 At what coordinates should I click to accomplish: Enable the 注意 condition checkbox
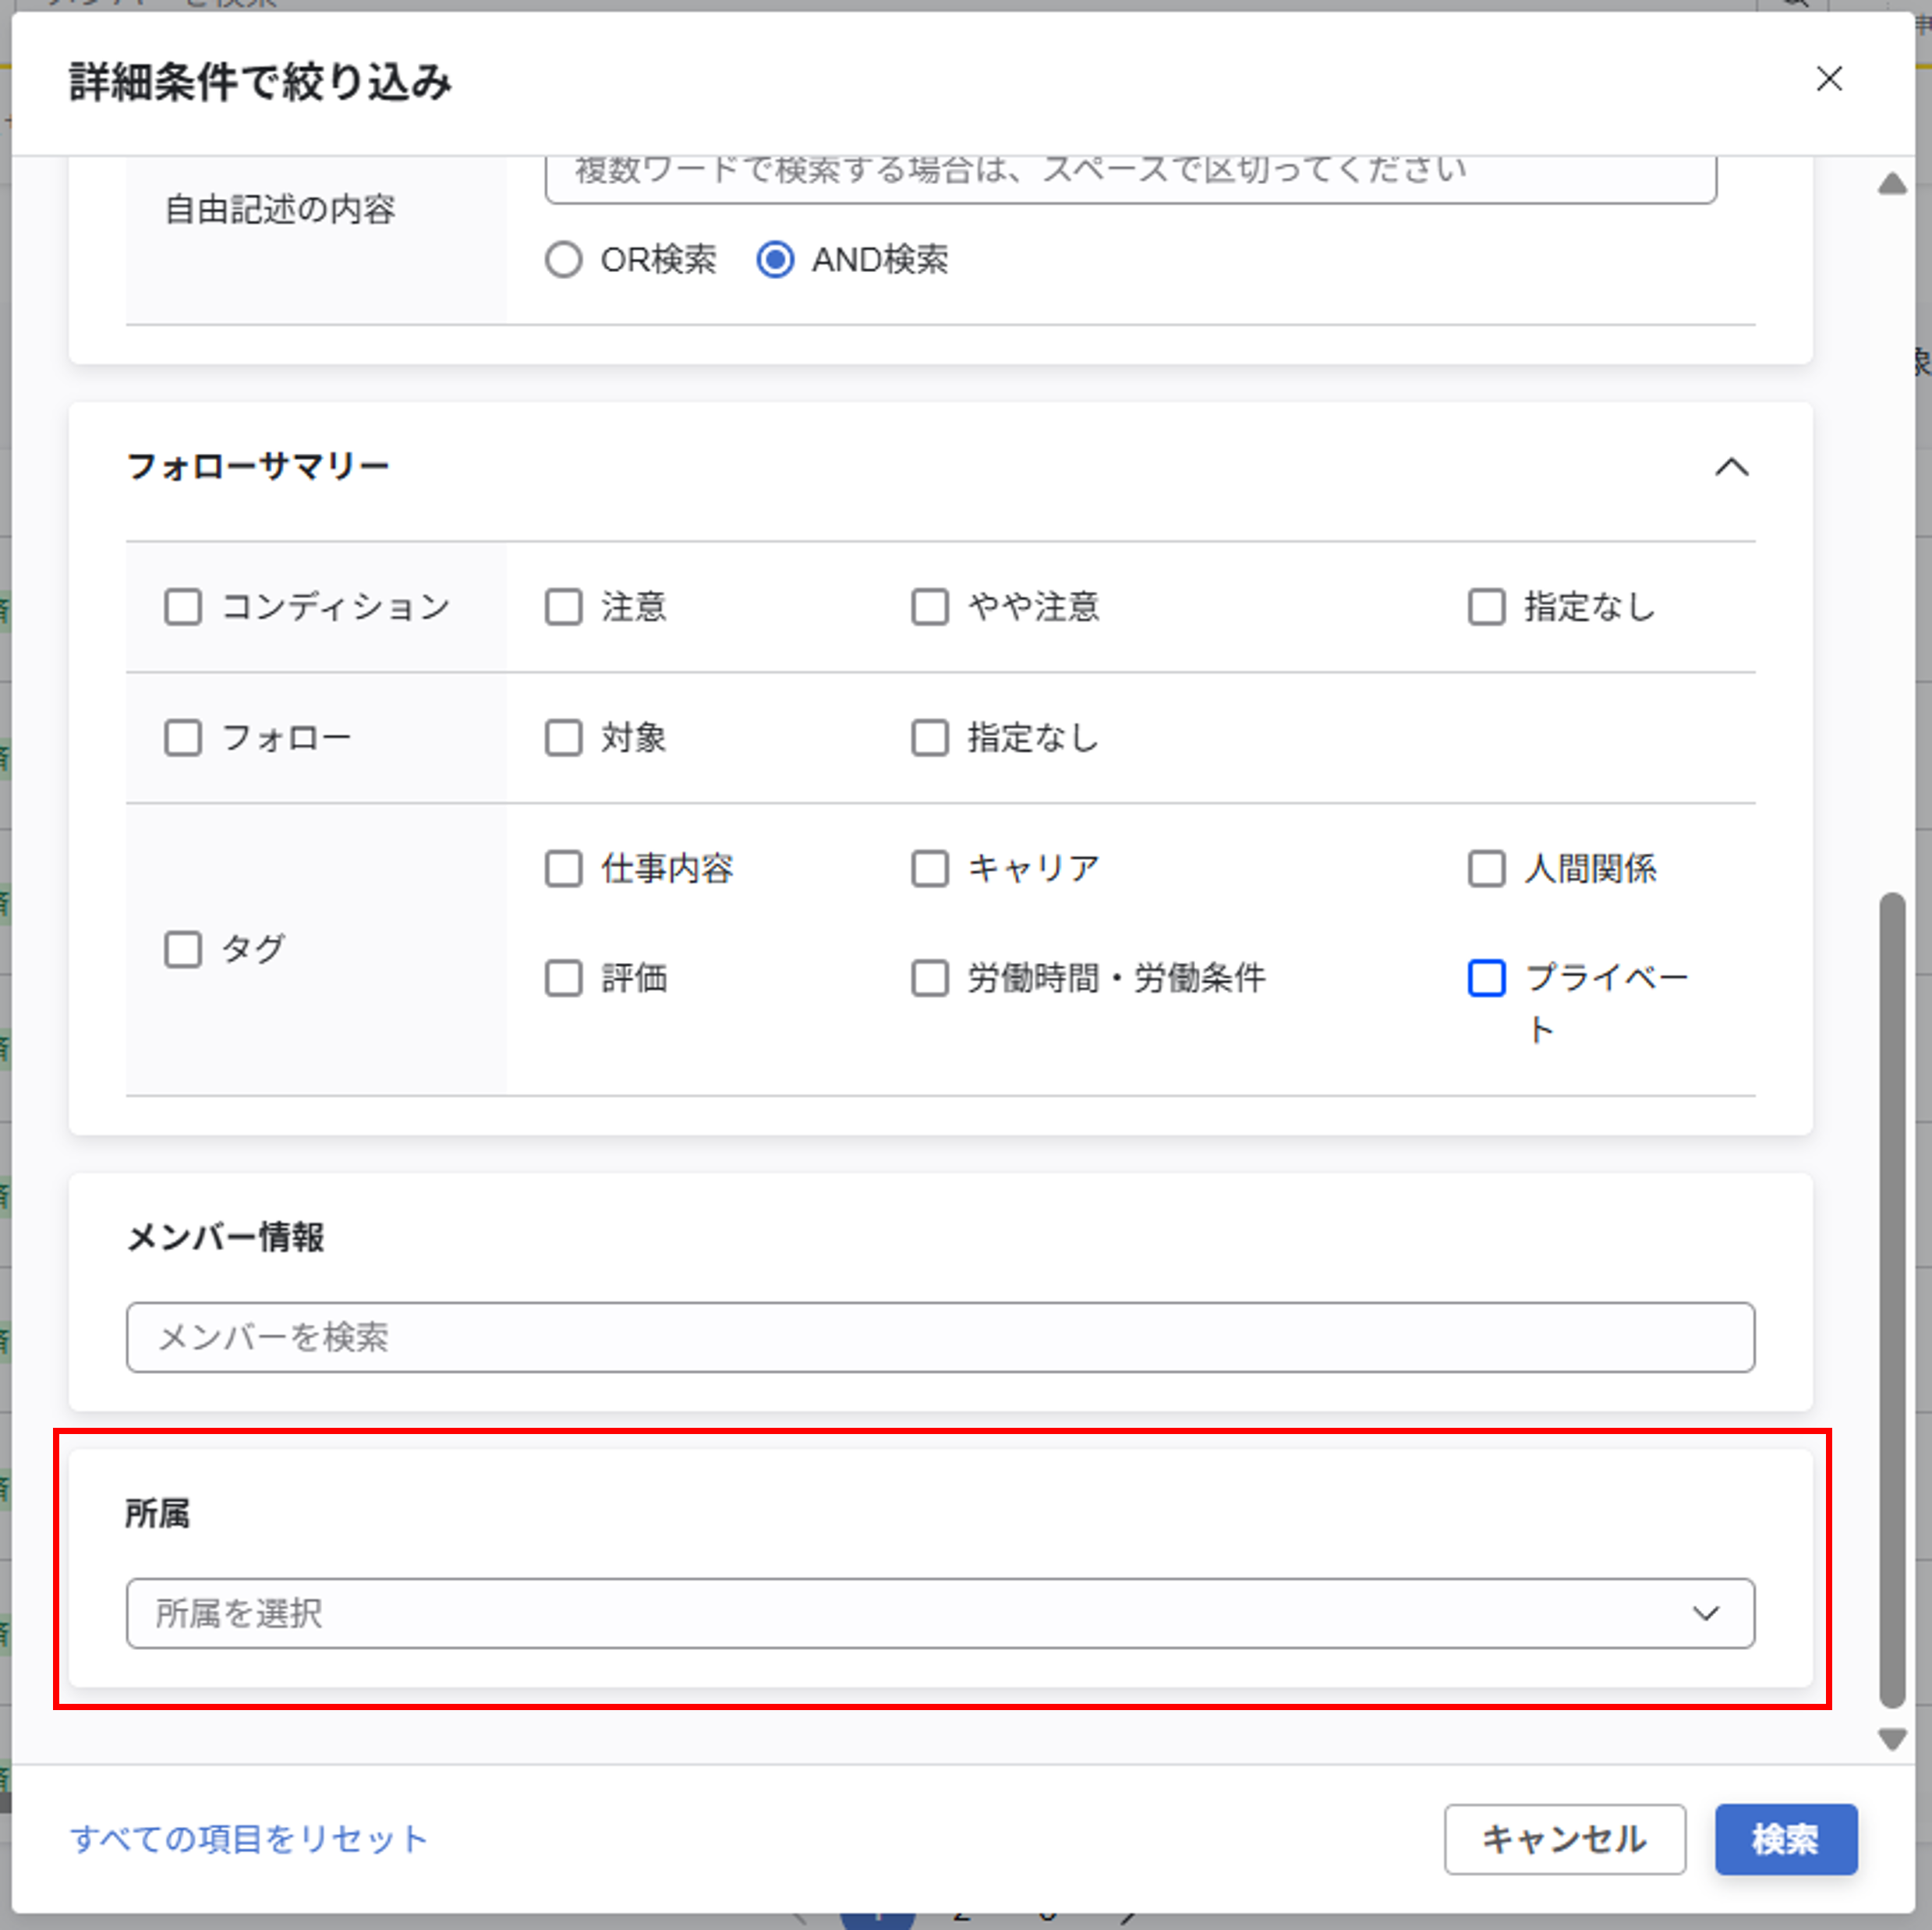[562, 606]
